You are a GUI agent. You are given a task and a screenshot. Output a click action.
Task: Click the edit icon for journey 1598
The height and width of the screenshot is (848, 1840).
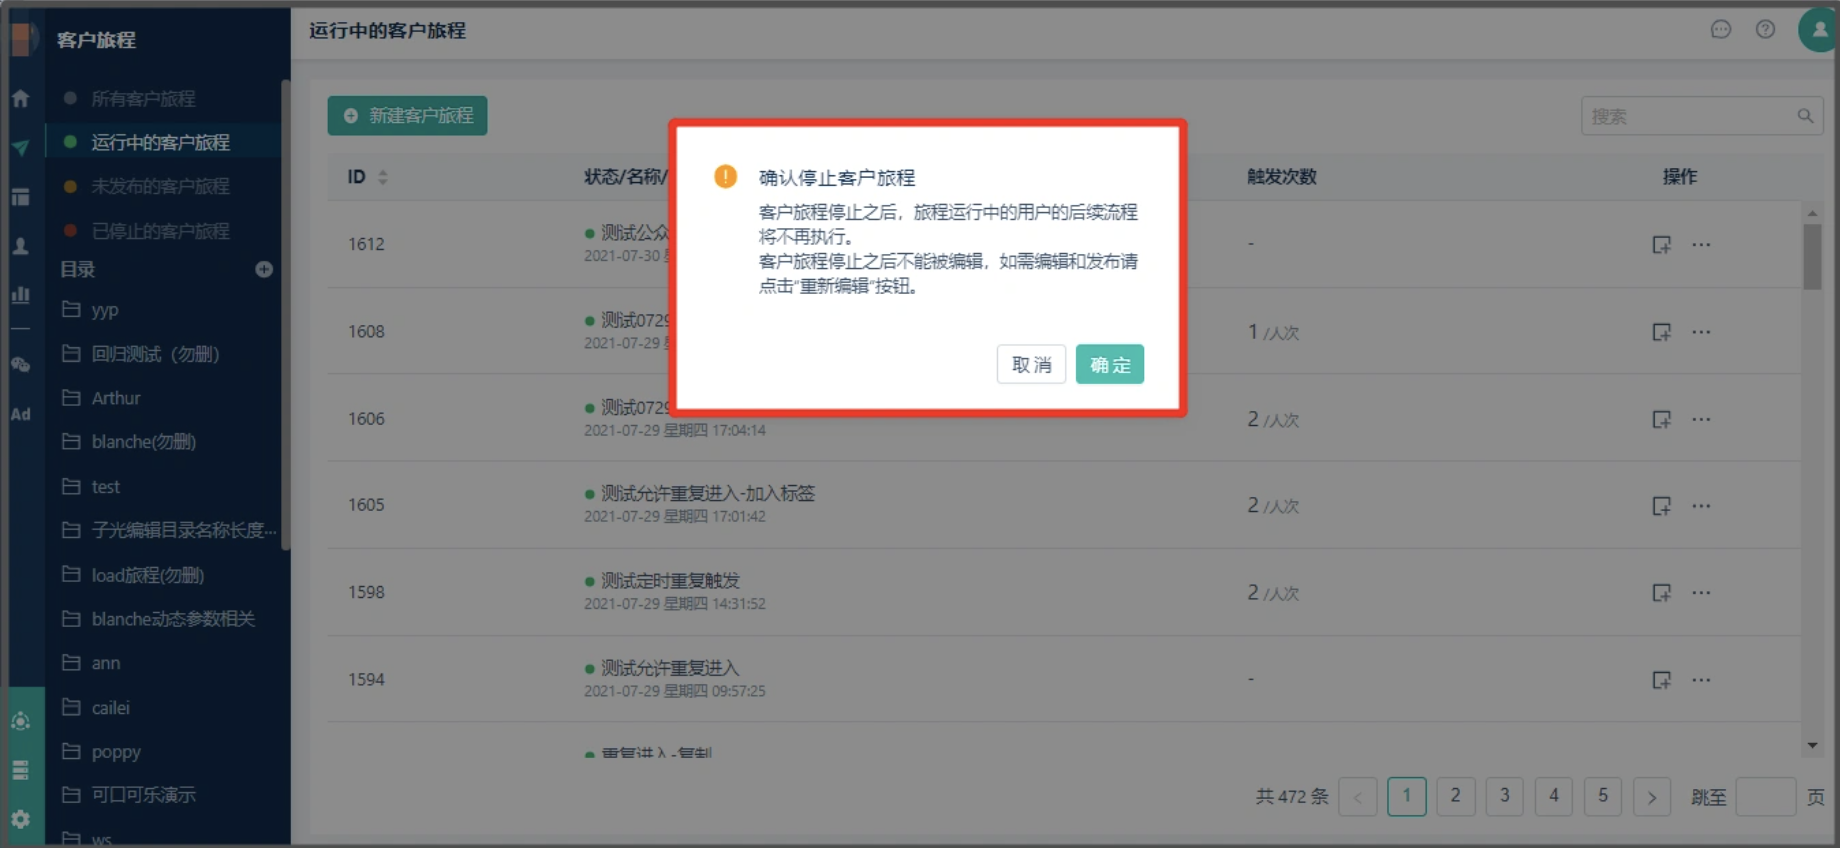(x=1661, y=593)
